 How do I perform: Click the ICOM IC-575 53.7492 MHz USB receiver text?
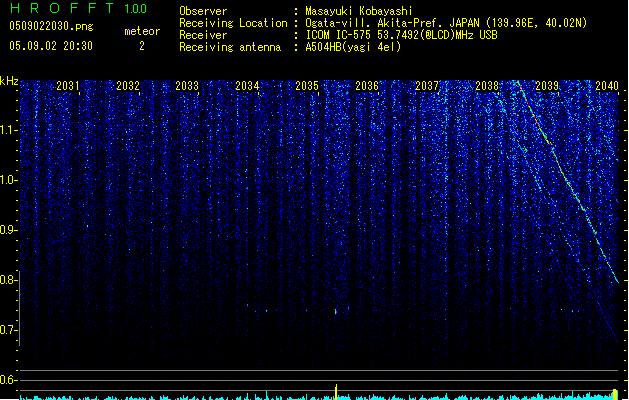401,35
